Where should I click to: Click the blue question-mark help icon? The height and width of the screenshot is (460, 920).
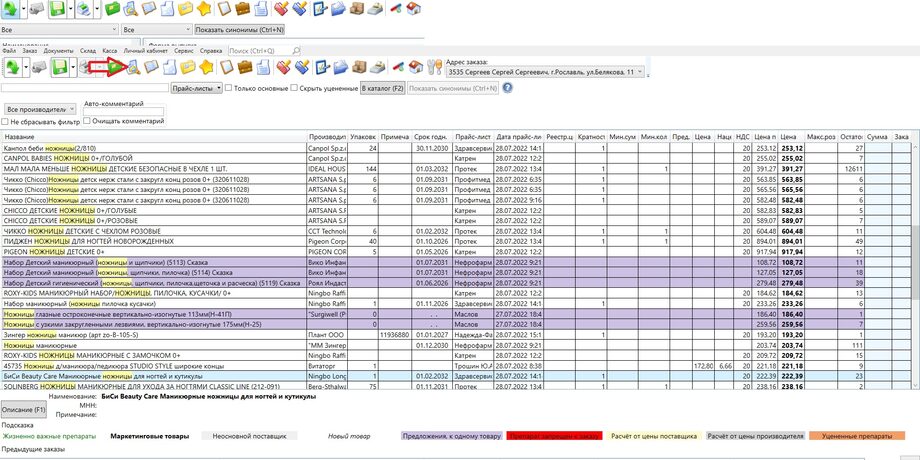point(508,88)
